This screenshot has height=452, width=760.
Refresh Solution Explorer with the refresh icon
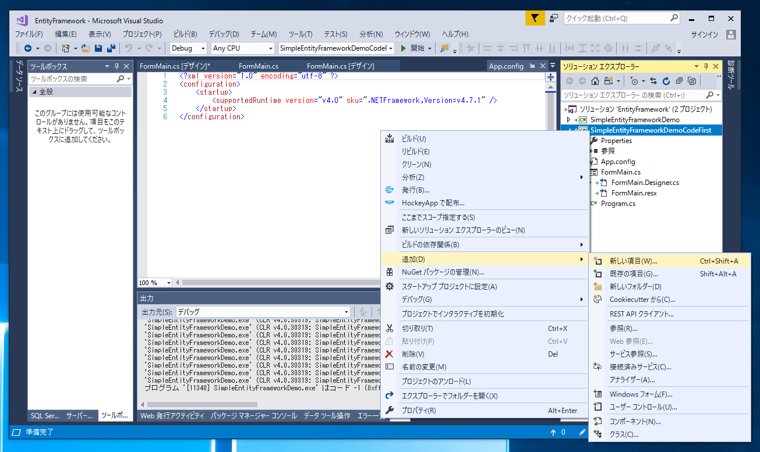(666, 81)
